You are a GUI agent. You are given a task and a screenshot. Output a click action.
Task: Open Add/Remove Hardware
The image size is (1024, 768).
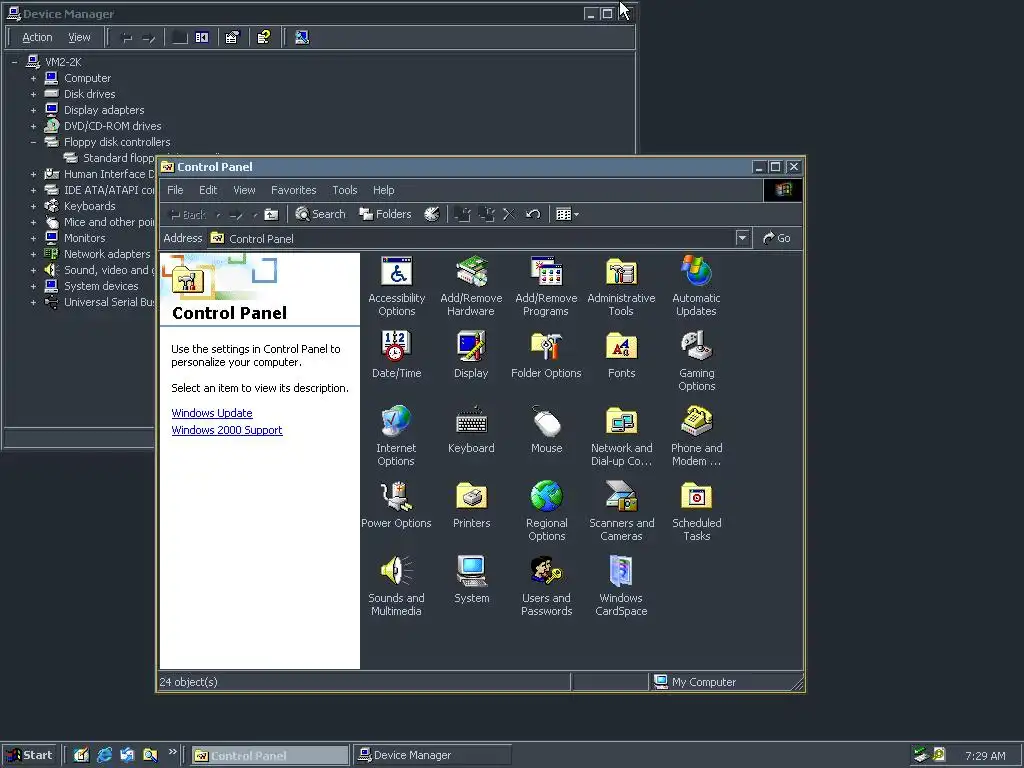[471, 286]
